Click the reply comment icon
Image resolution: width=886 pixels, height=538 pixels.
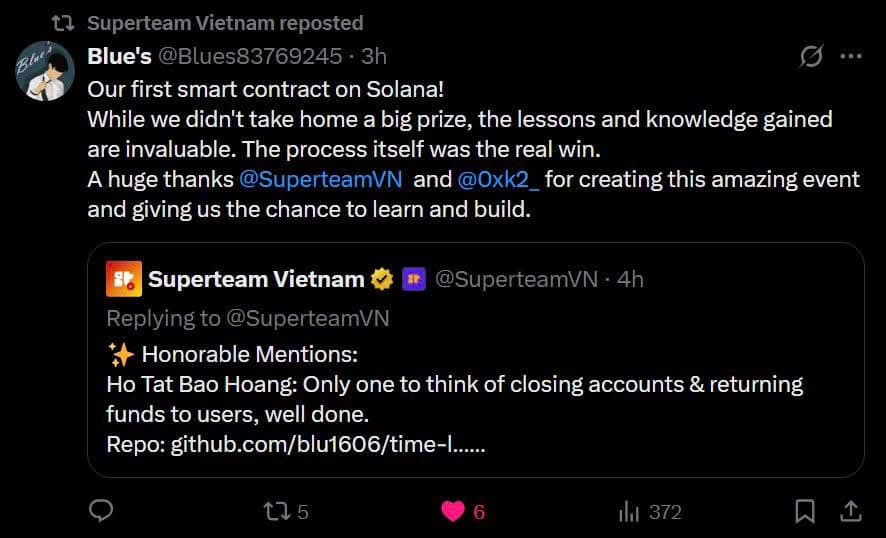tap(101, 511)
